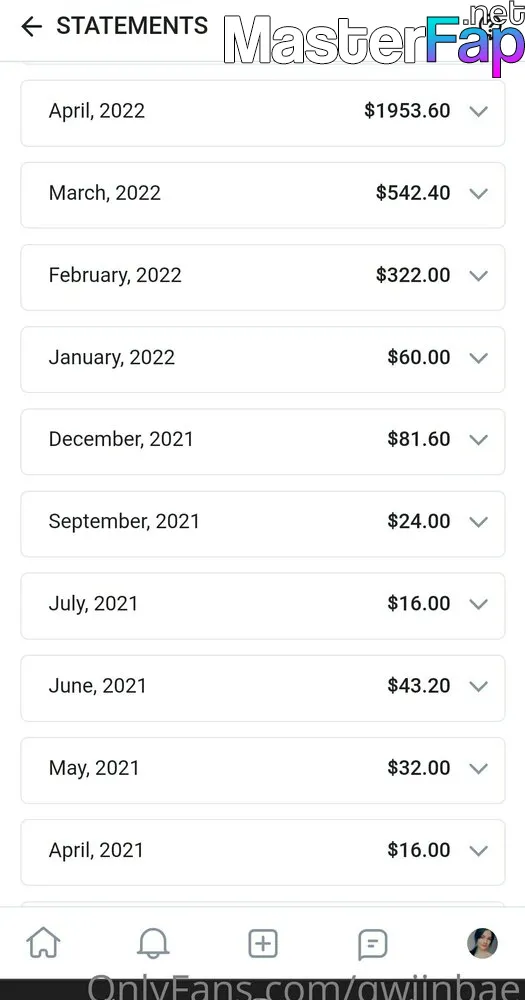This screenshot has width=525, height=1000.
Task: Open the May, 2021 statement row
Action: click(263, 770)
